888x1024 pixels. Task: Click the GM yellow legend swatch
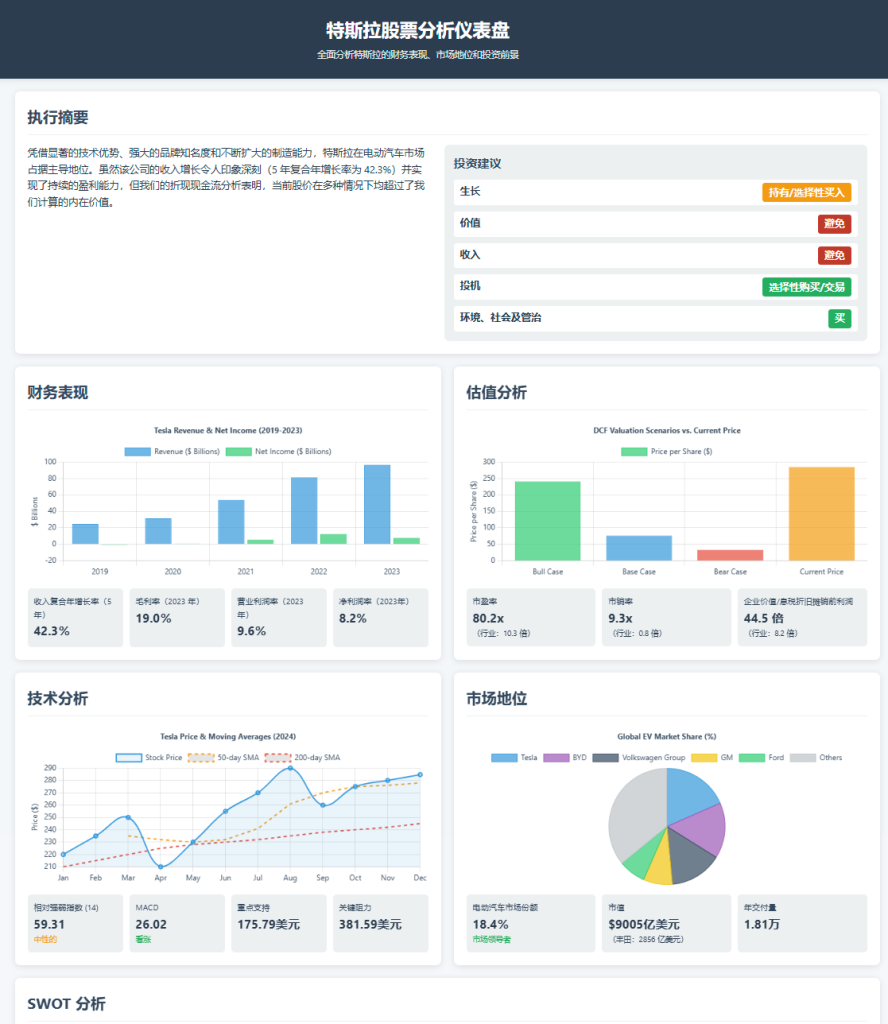(x=704, y=758)
